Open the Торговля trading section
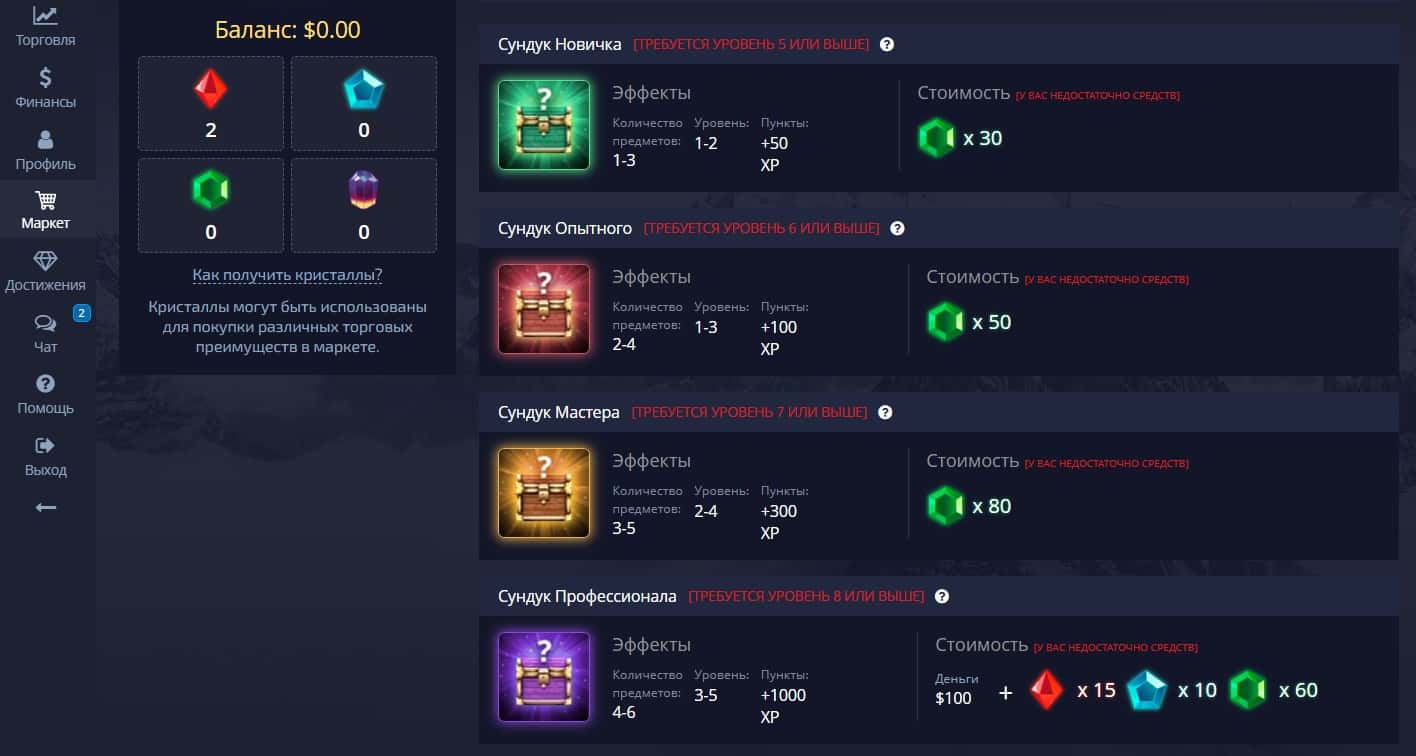Viewport: 1416px width, 756px height. pyautogui.click(x=46, y=26)
